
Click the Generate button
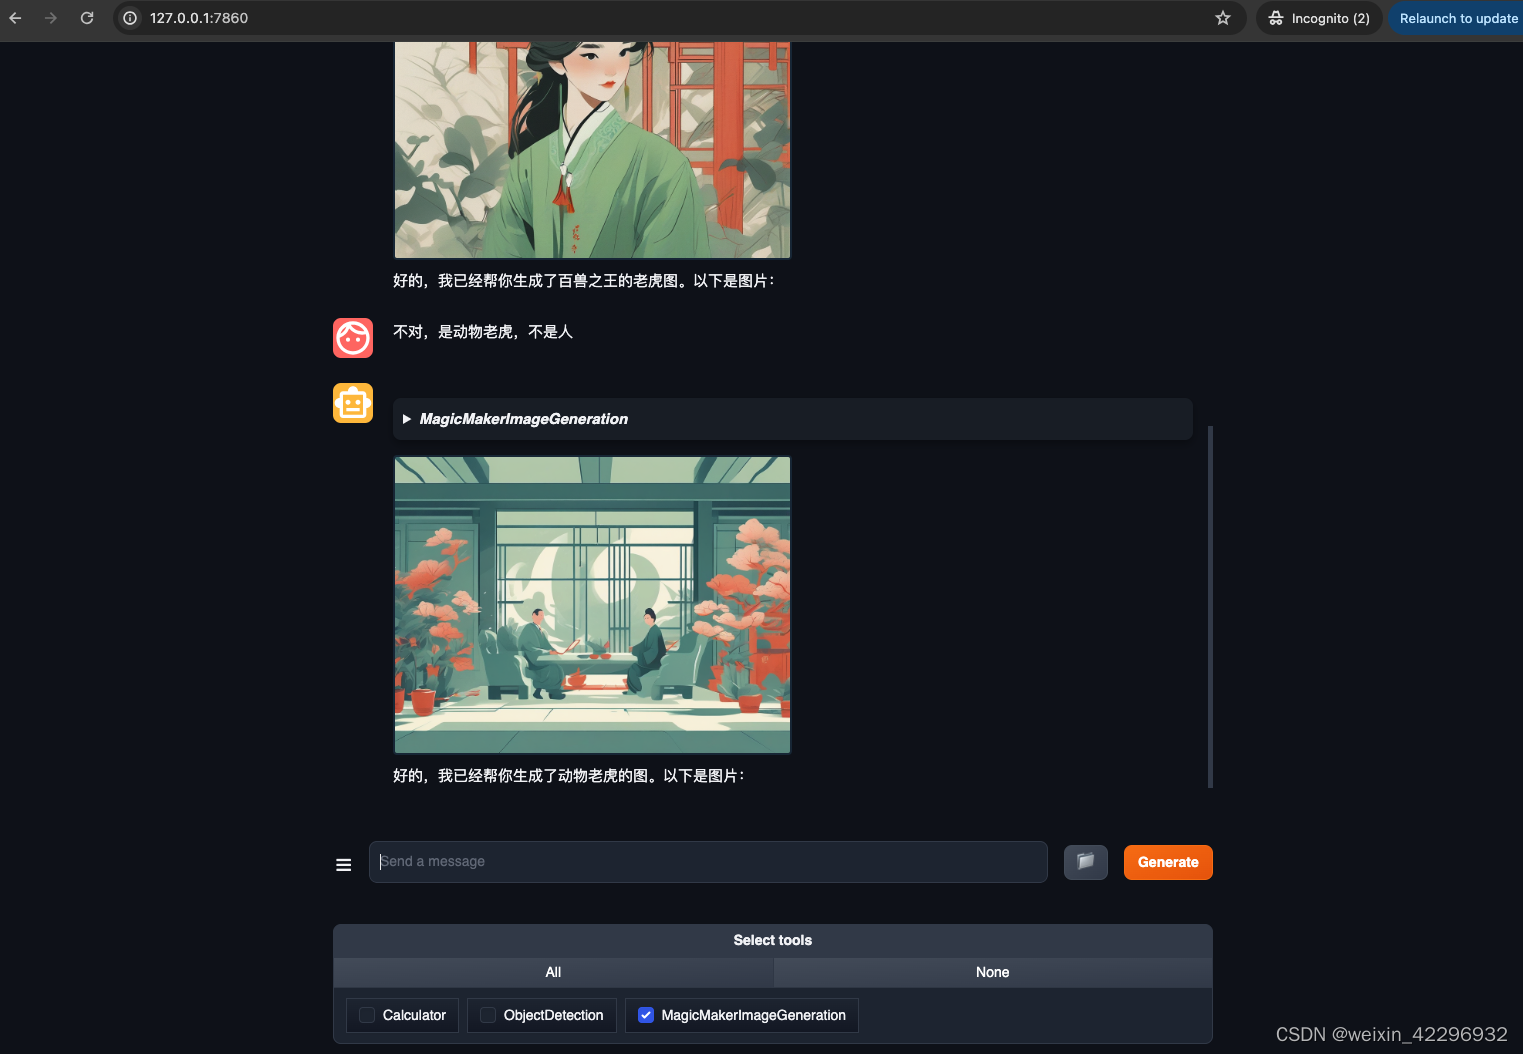pyautogui.click(x=1168, y=862)
